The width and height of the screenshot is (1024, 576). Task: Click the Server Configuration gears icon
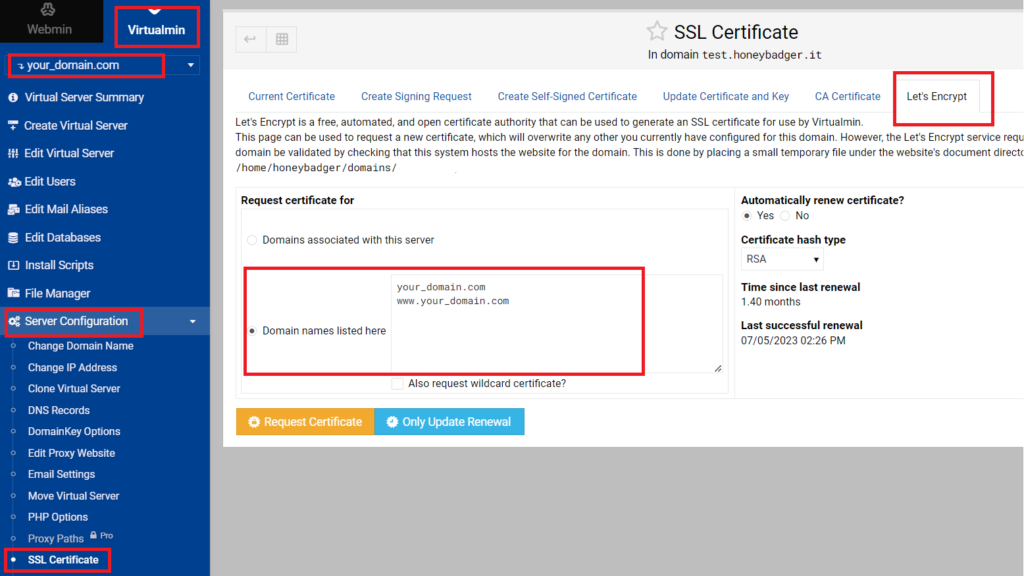[x=15, y=322]
